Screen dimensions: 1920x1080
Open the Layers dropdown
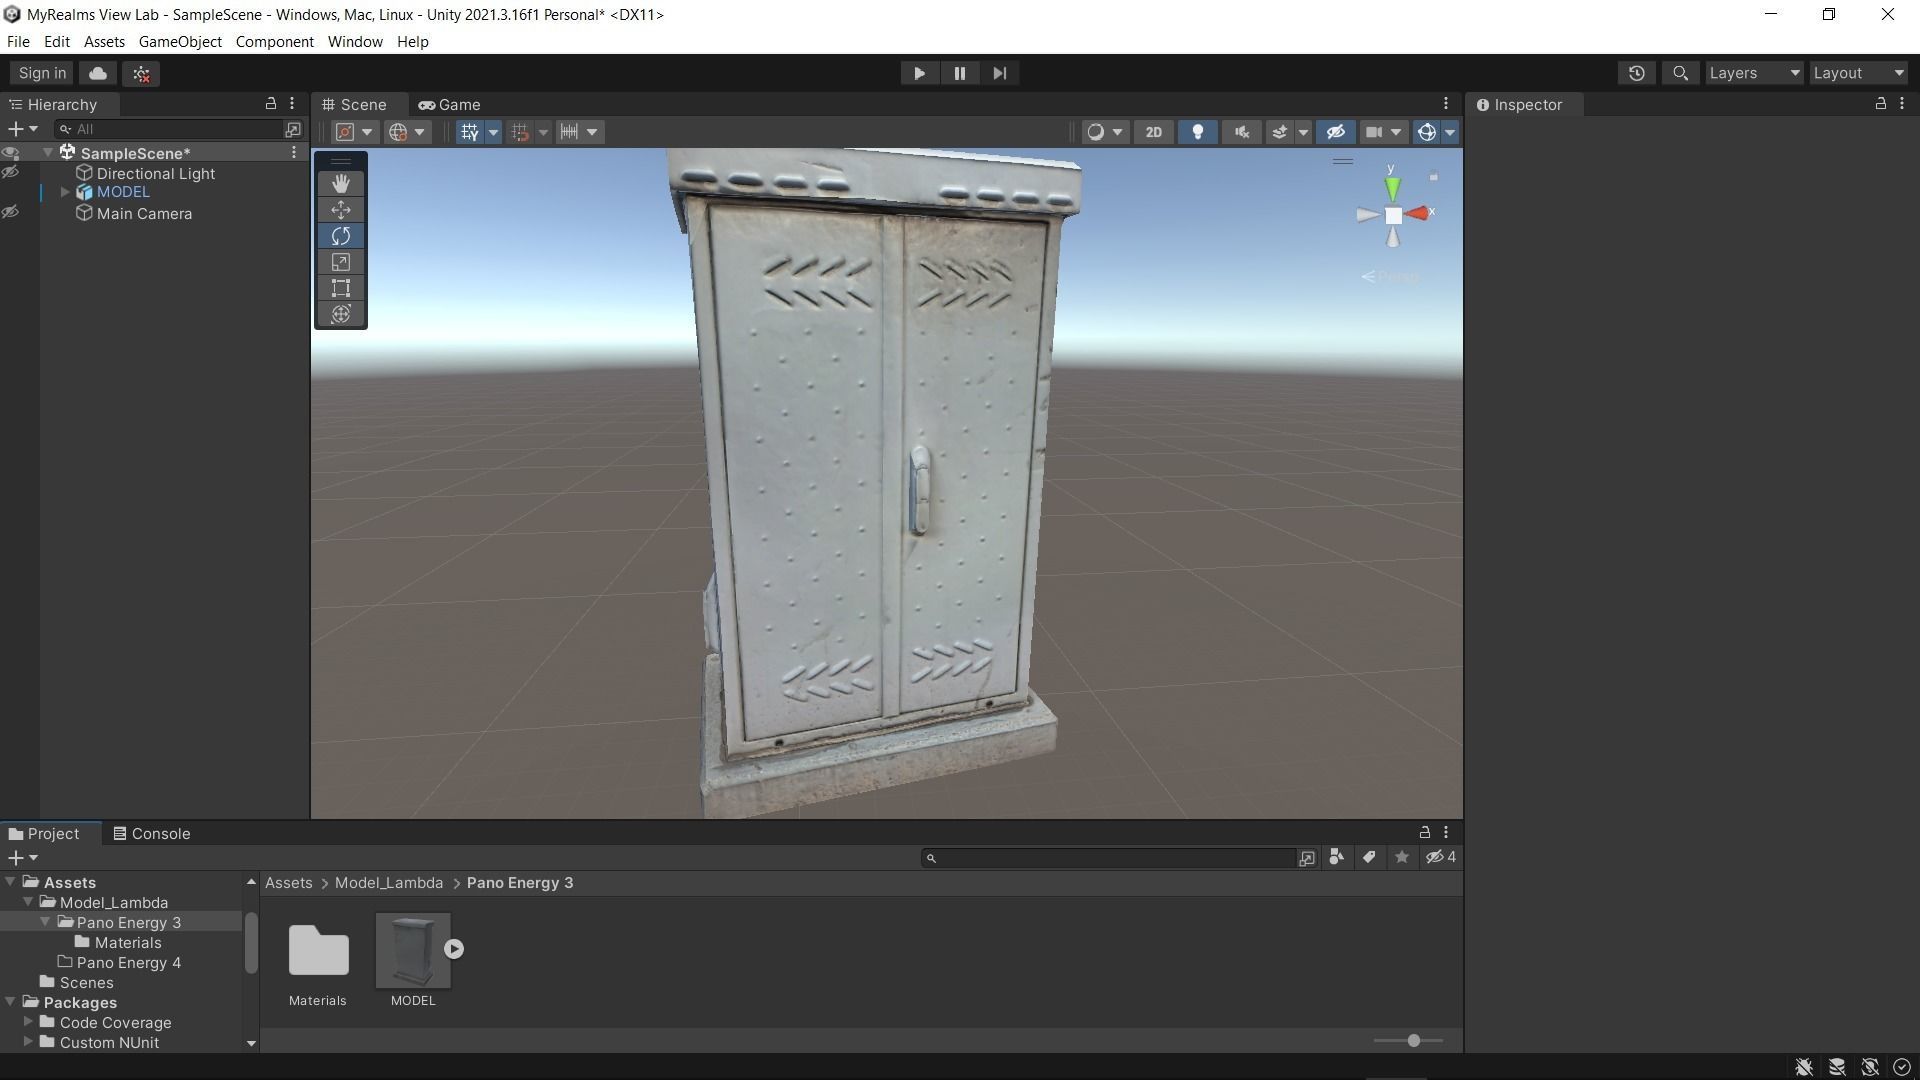coord(1753,73)
